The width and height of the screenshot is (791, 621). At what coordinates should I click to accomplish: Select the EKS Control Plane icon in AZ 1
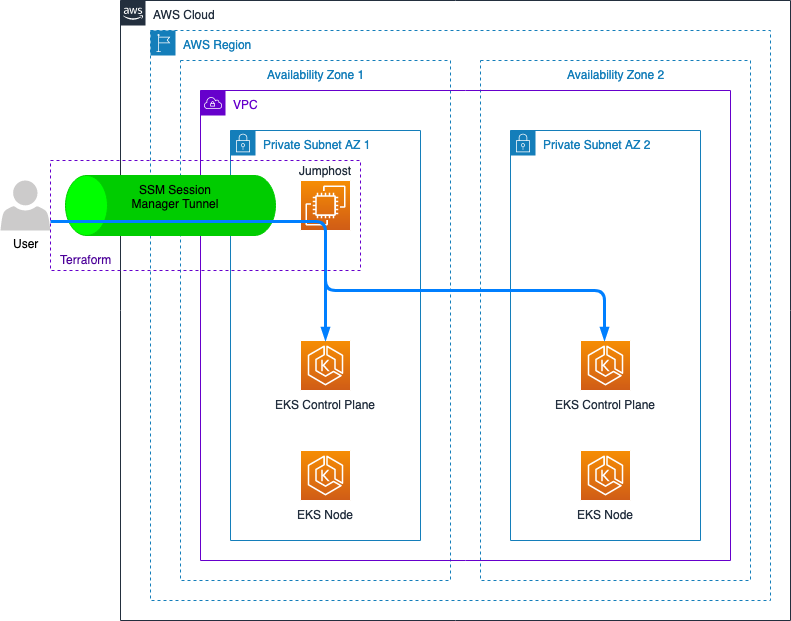click(325, 365)
